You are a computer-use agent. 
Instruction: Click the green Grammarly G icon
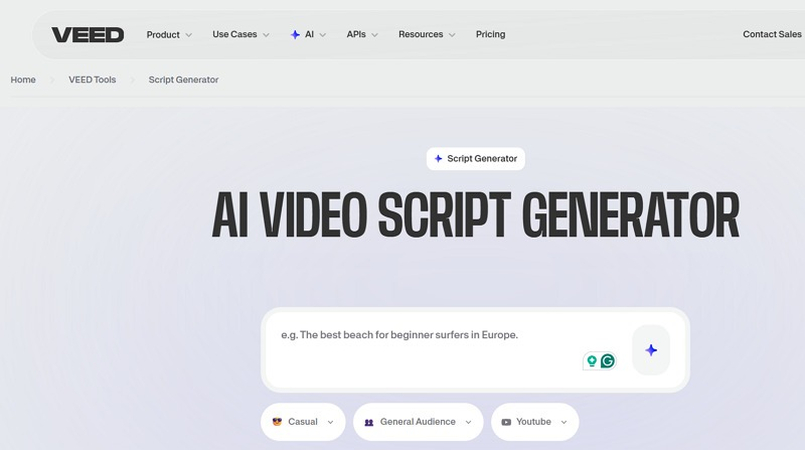(x=607, y=361)
